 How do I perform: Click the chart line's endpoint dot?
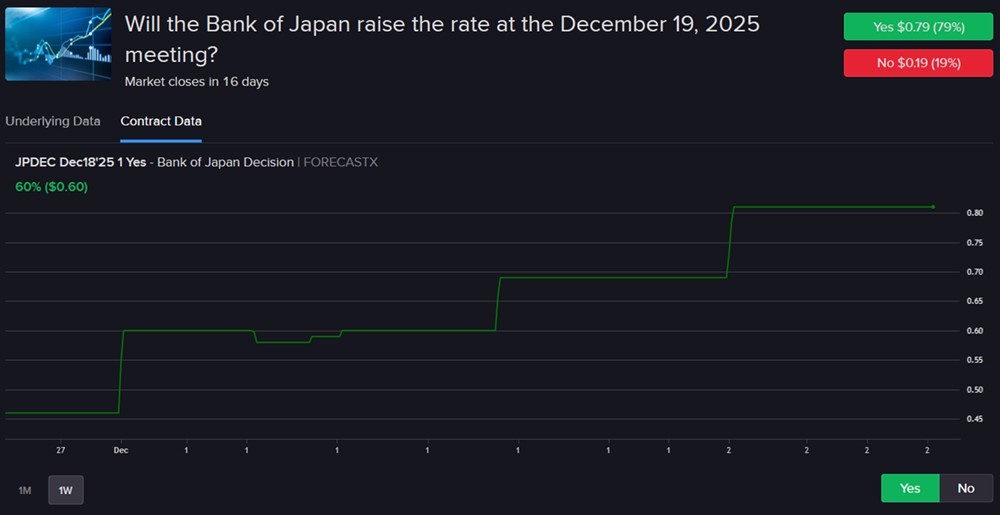(x=933, y=207)
